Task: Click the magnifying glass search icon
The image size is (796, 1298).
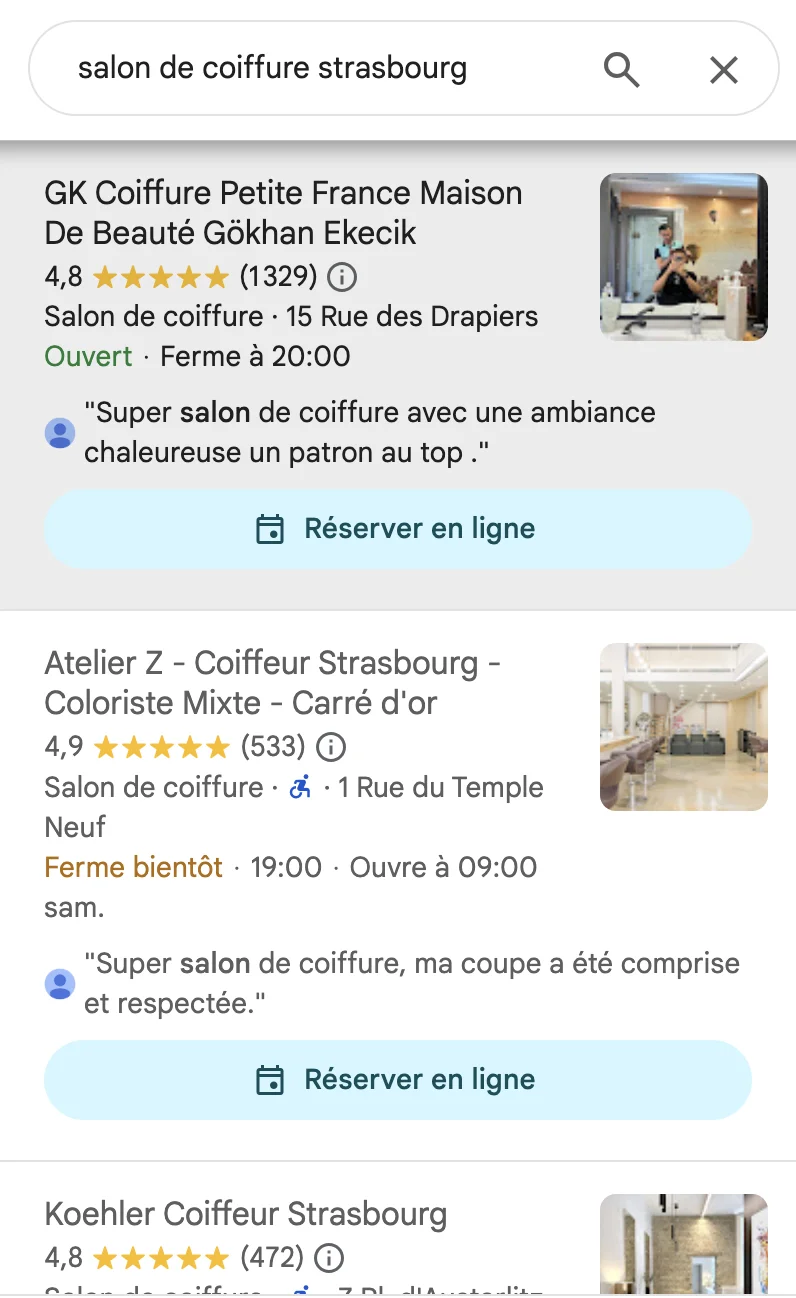Action: pos(621,70)
